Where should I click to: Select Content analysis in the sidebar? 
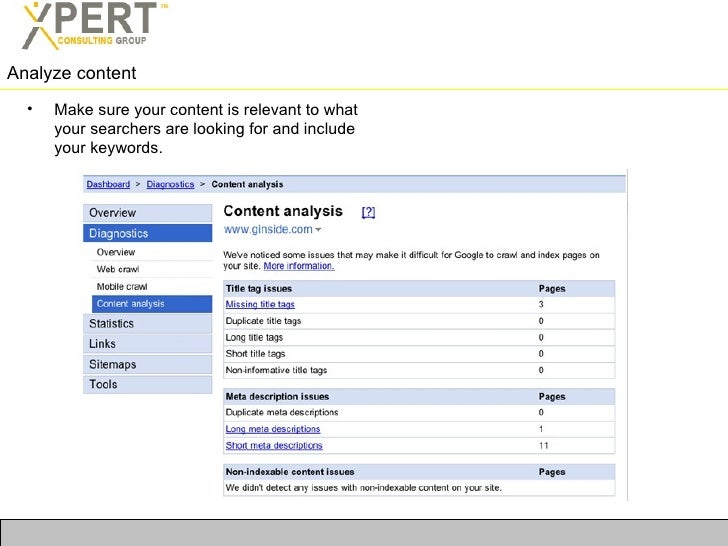152,304
